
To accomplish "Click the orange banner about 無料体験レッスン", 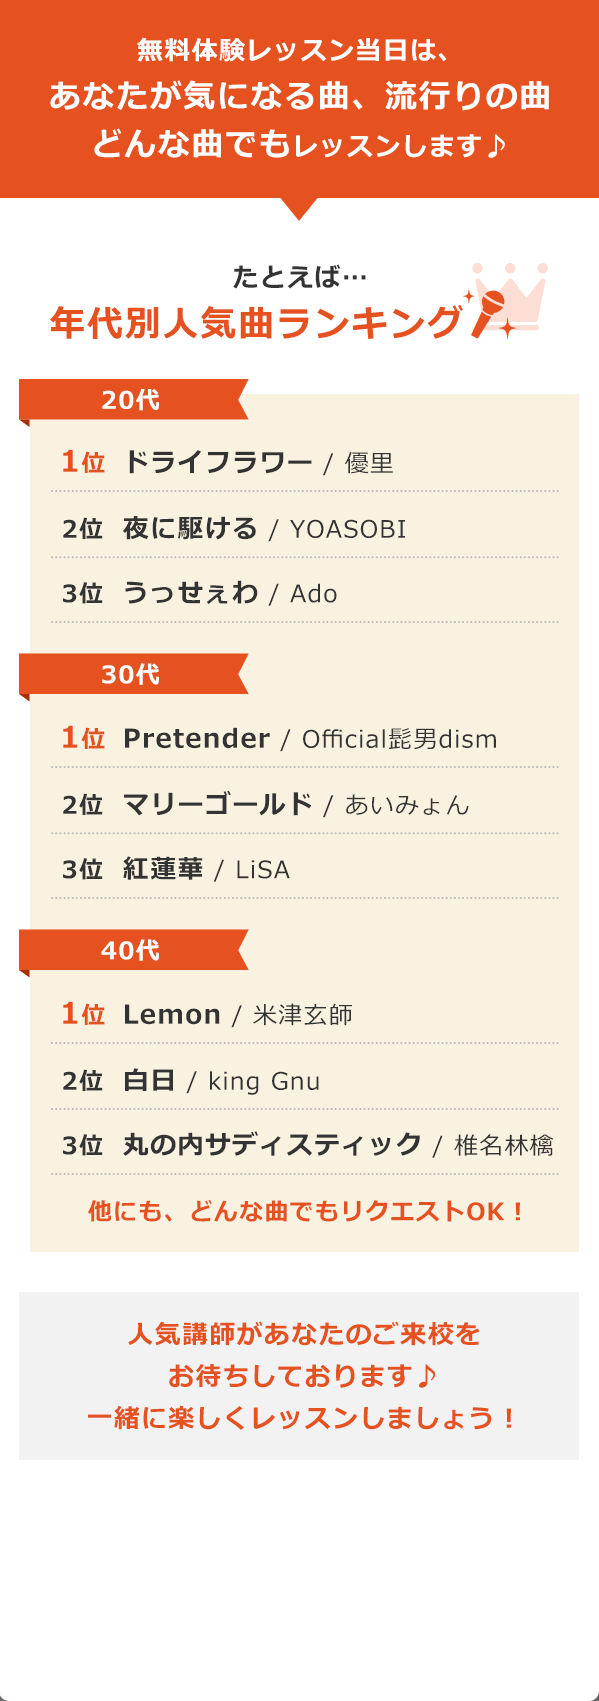I will [x=299, y=99].
